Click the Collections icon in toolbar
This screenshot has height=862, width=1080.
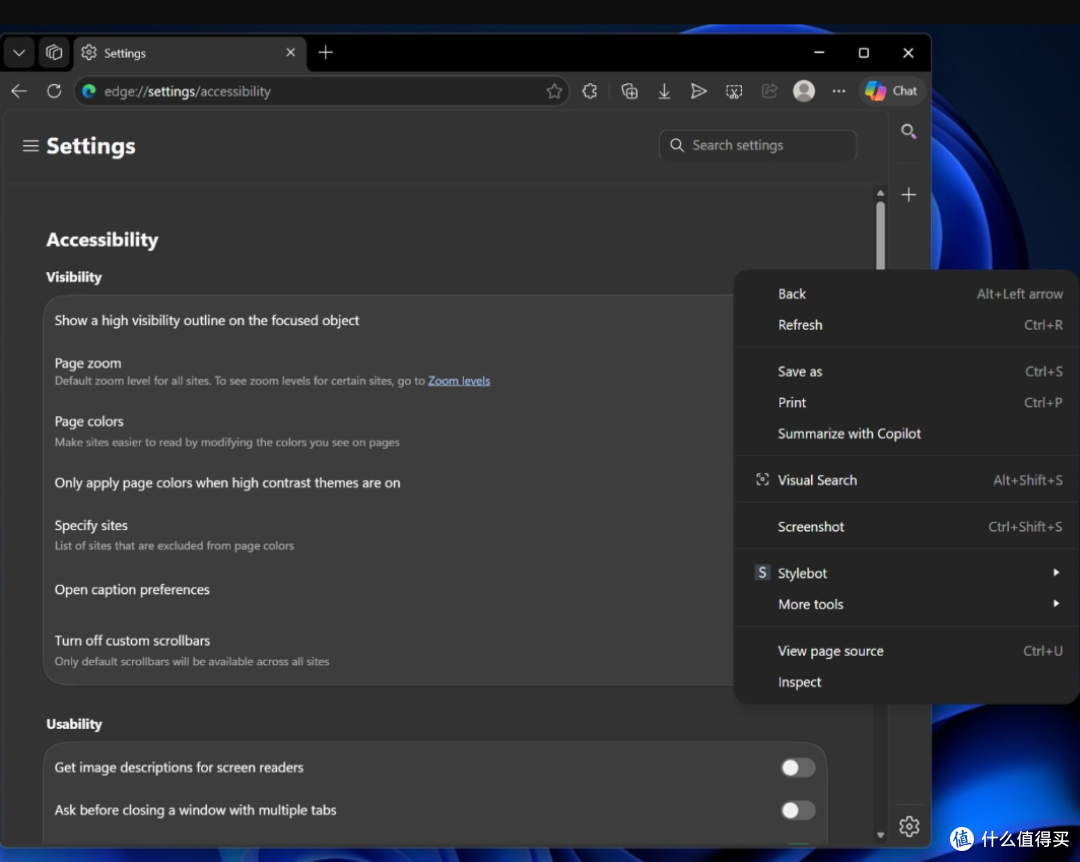click(x=629, y=91)
